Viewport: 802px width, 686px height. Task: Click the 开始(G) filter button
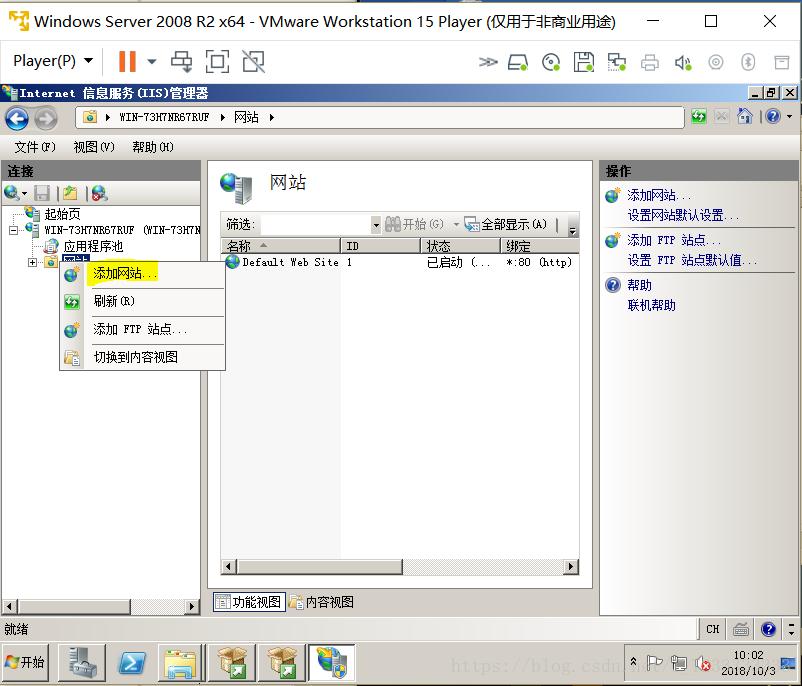[x=415, y=224]
